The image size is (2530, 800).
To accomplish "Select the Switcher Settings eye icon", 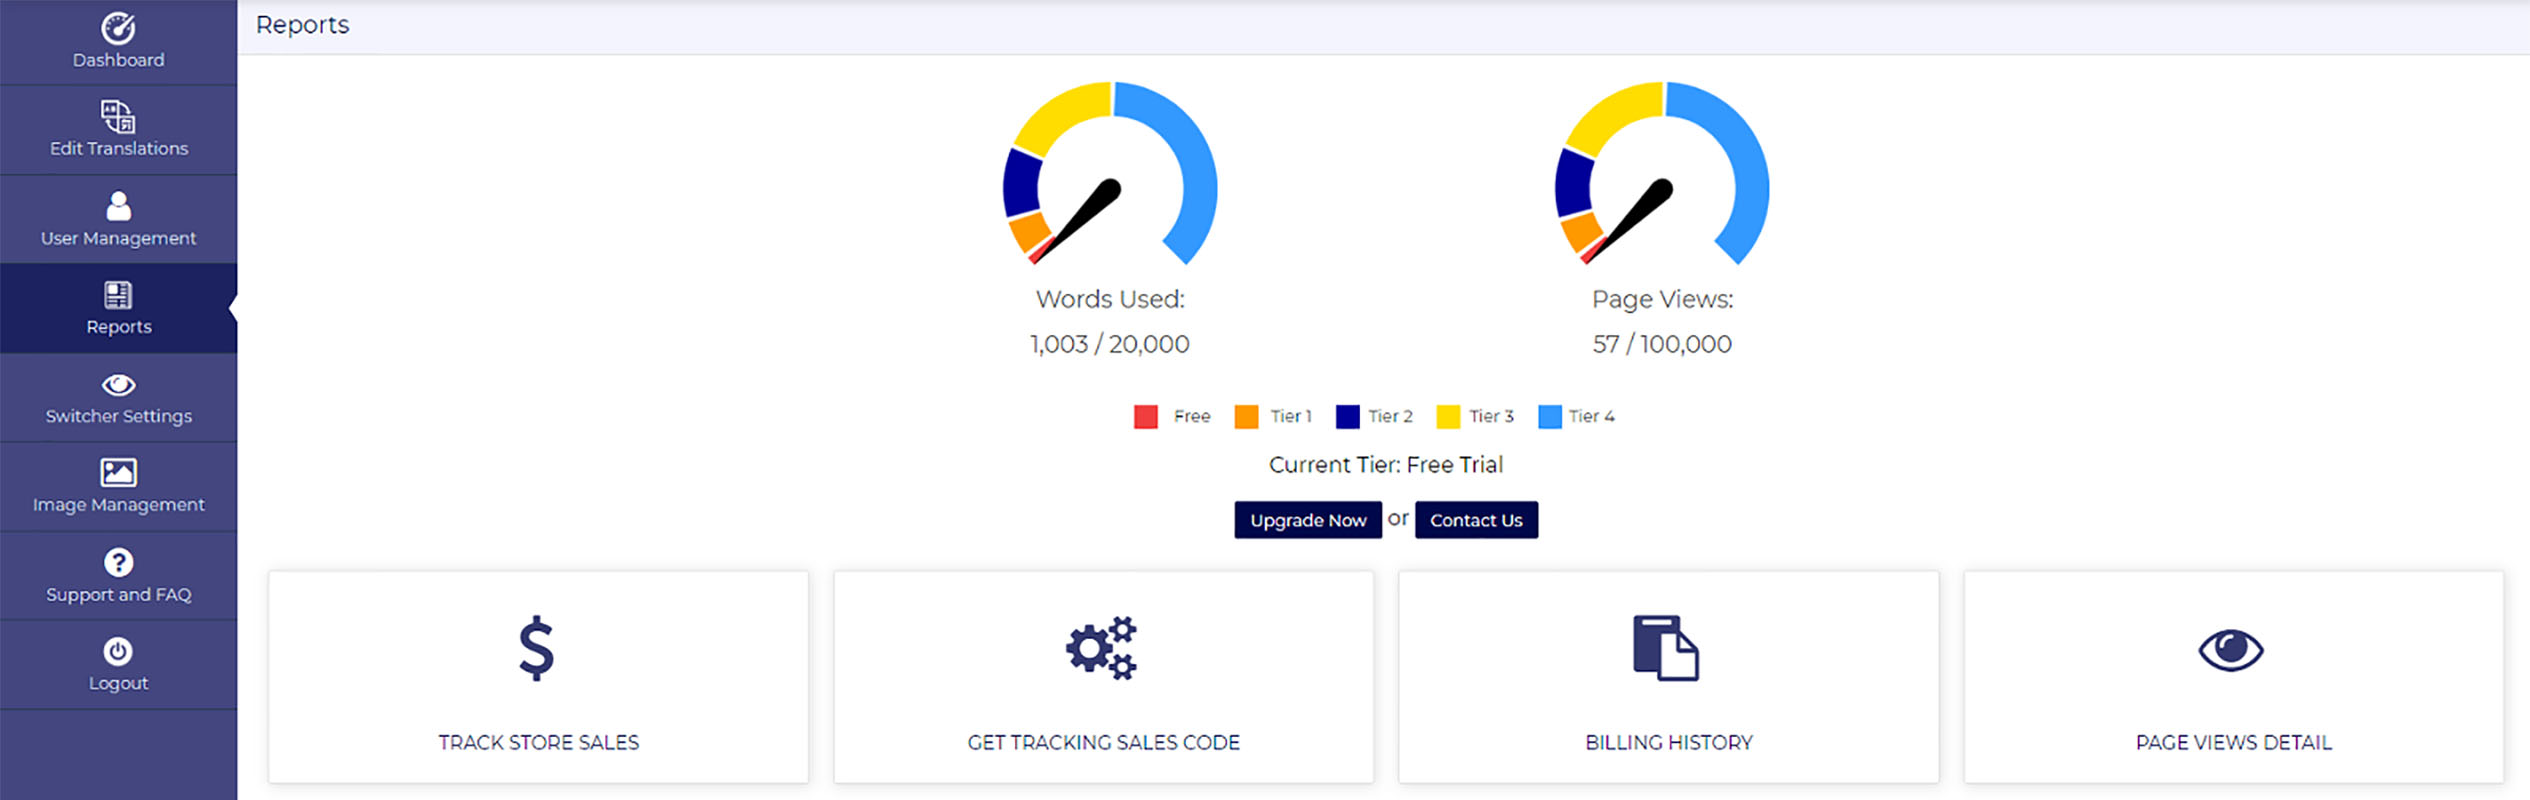I will pyautogui.click(x=118, y=385).
